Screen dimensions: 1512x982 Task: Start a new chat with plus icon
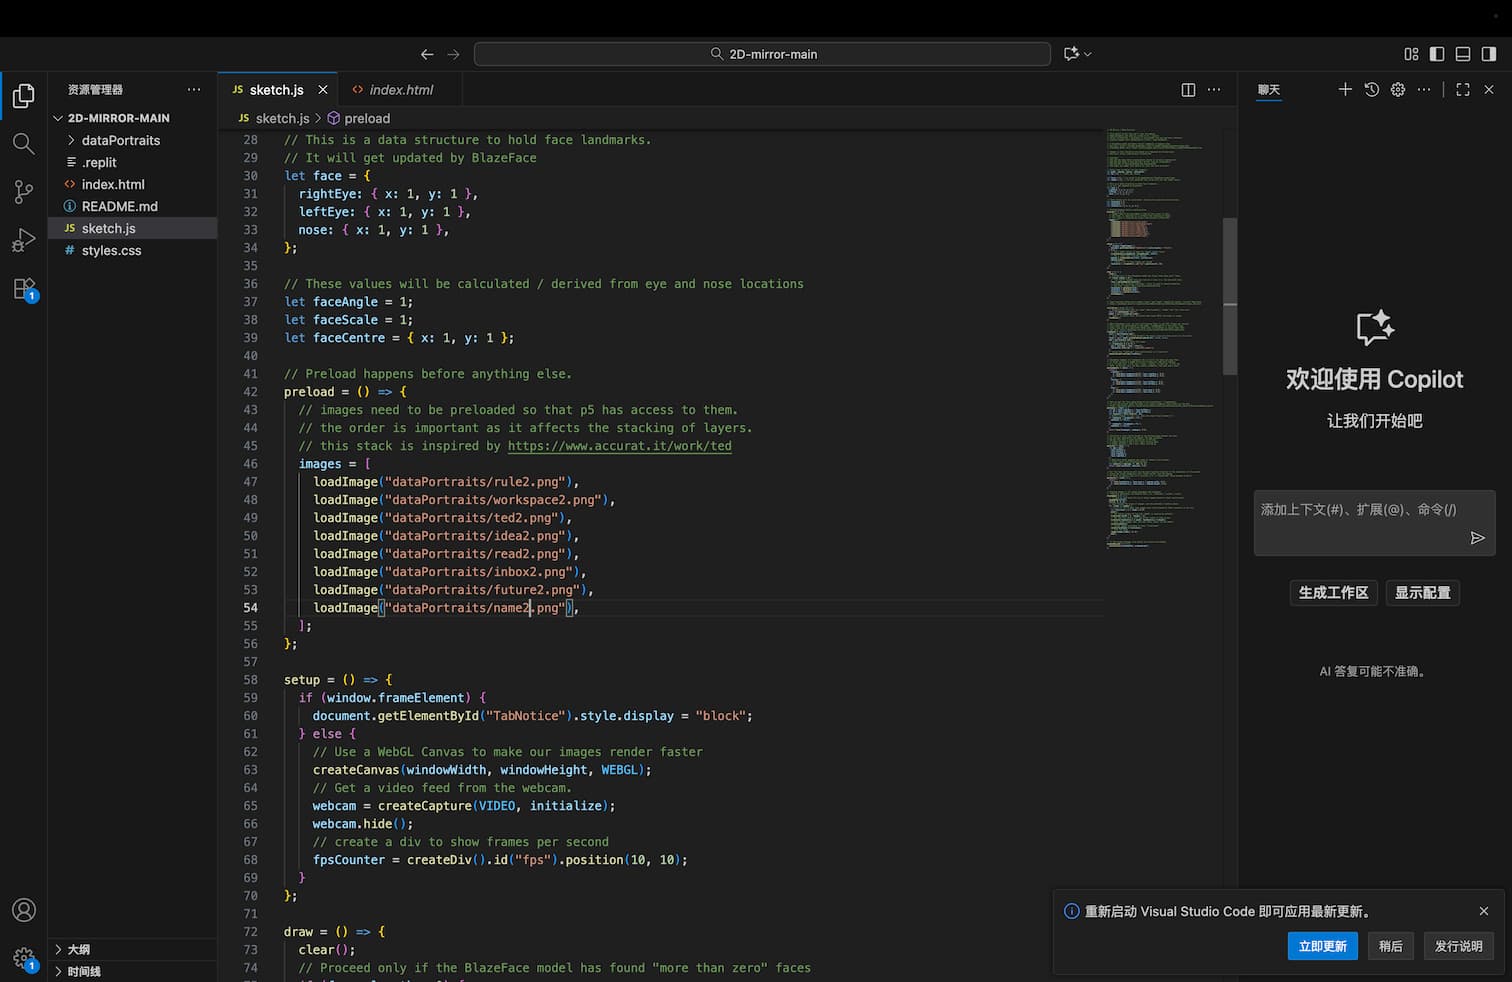click(x=1345, y=90)
